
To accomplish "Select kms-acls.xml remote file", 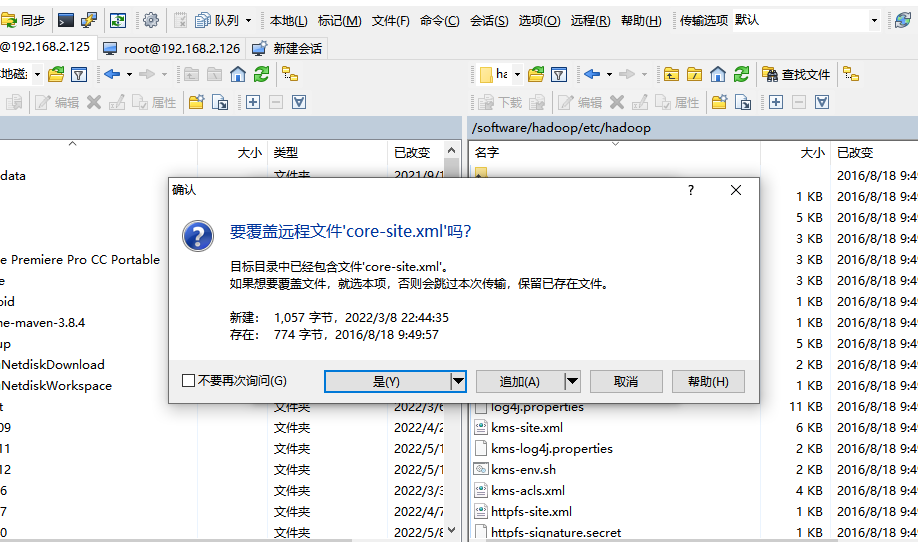I will 528,491.
